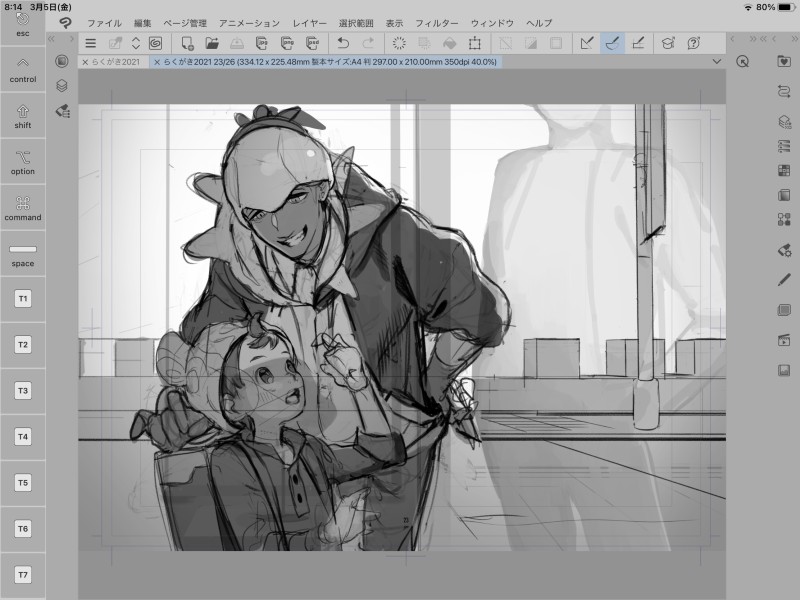Tap the T4 edge key
This screenshot has height=600, width=800.
click(22, 437)
